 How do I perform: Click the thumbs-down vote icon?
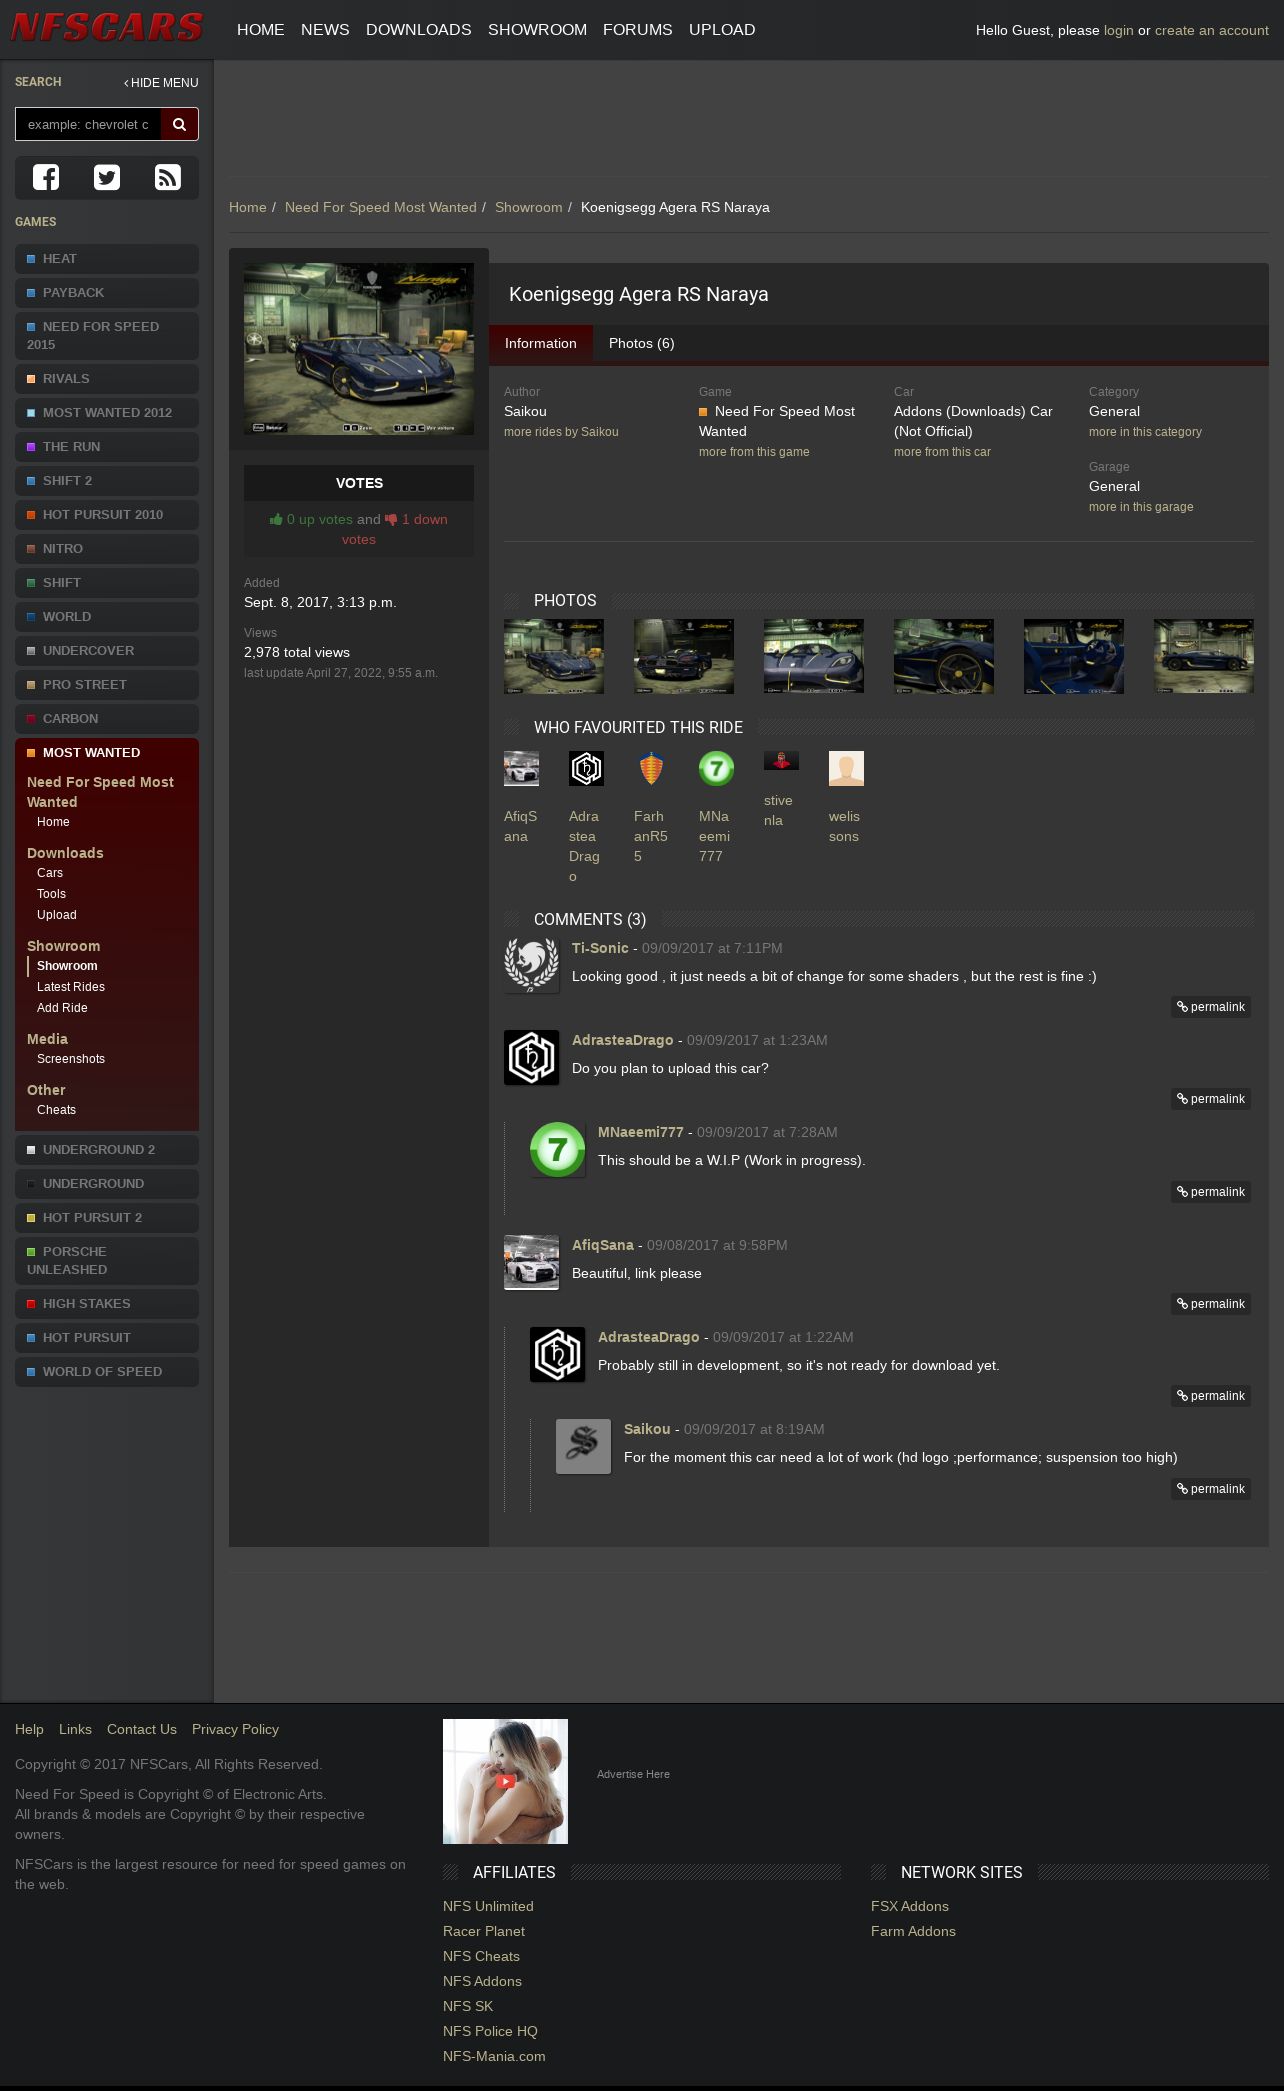[x=391, y=519]
